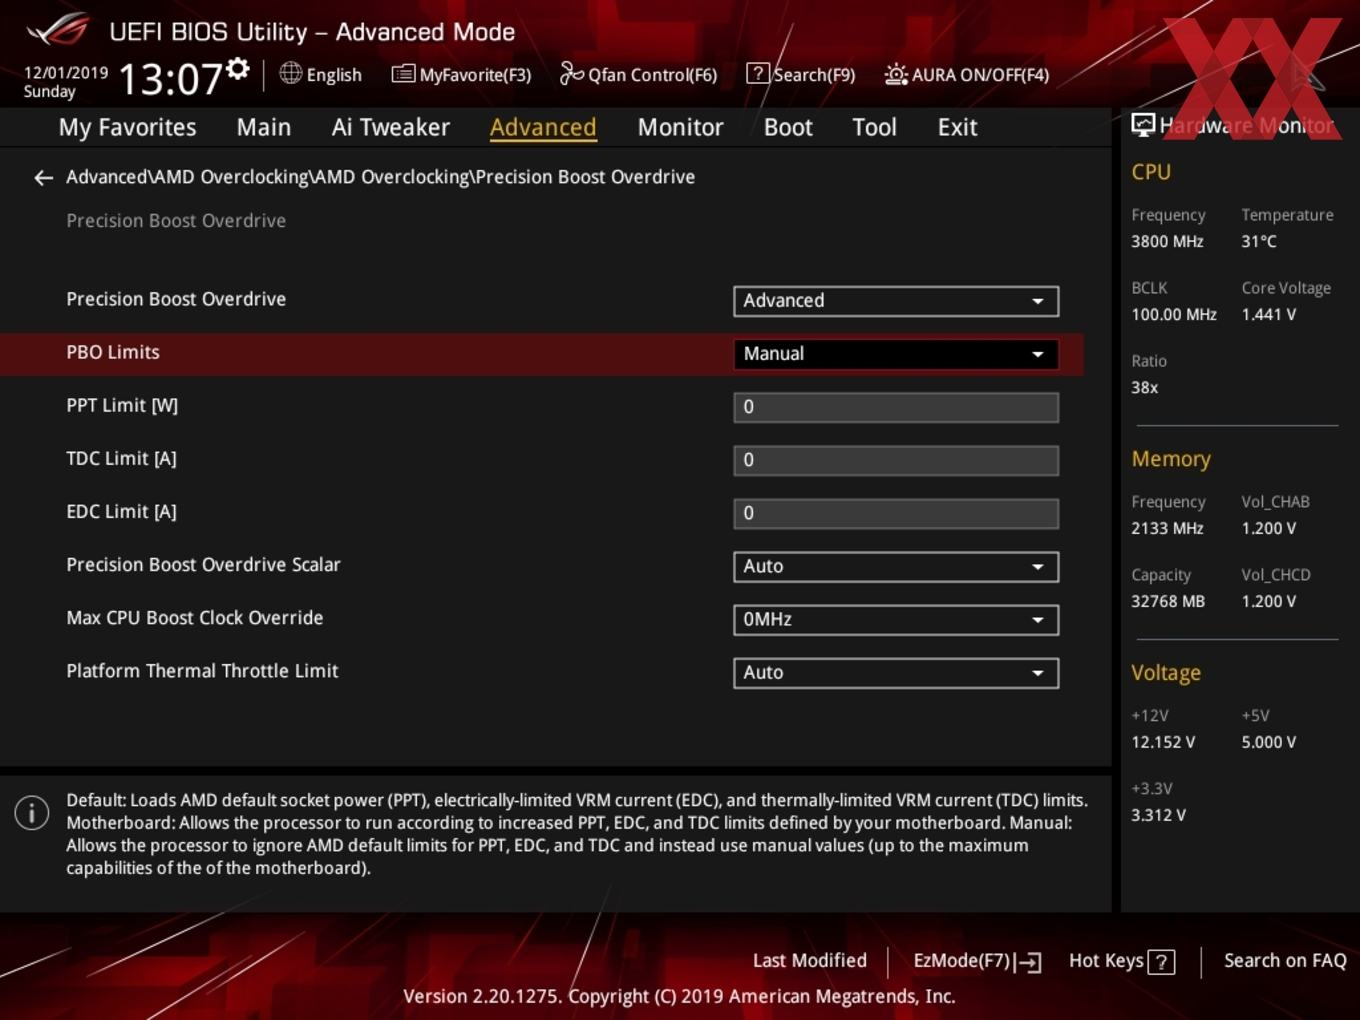This screenshot has width=1360, height=1020.
Task: Open Max CPU Boost Clock Override dropdown
Action: (896, 620)
